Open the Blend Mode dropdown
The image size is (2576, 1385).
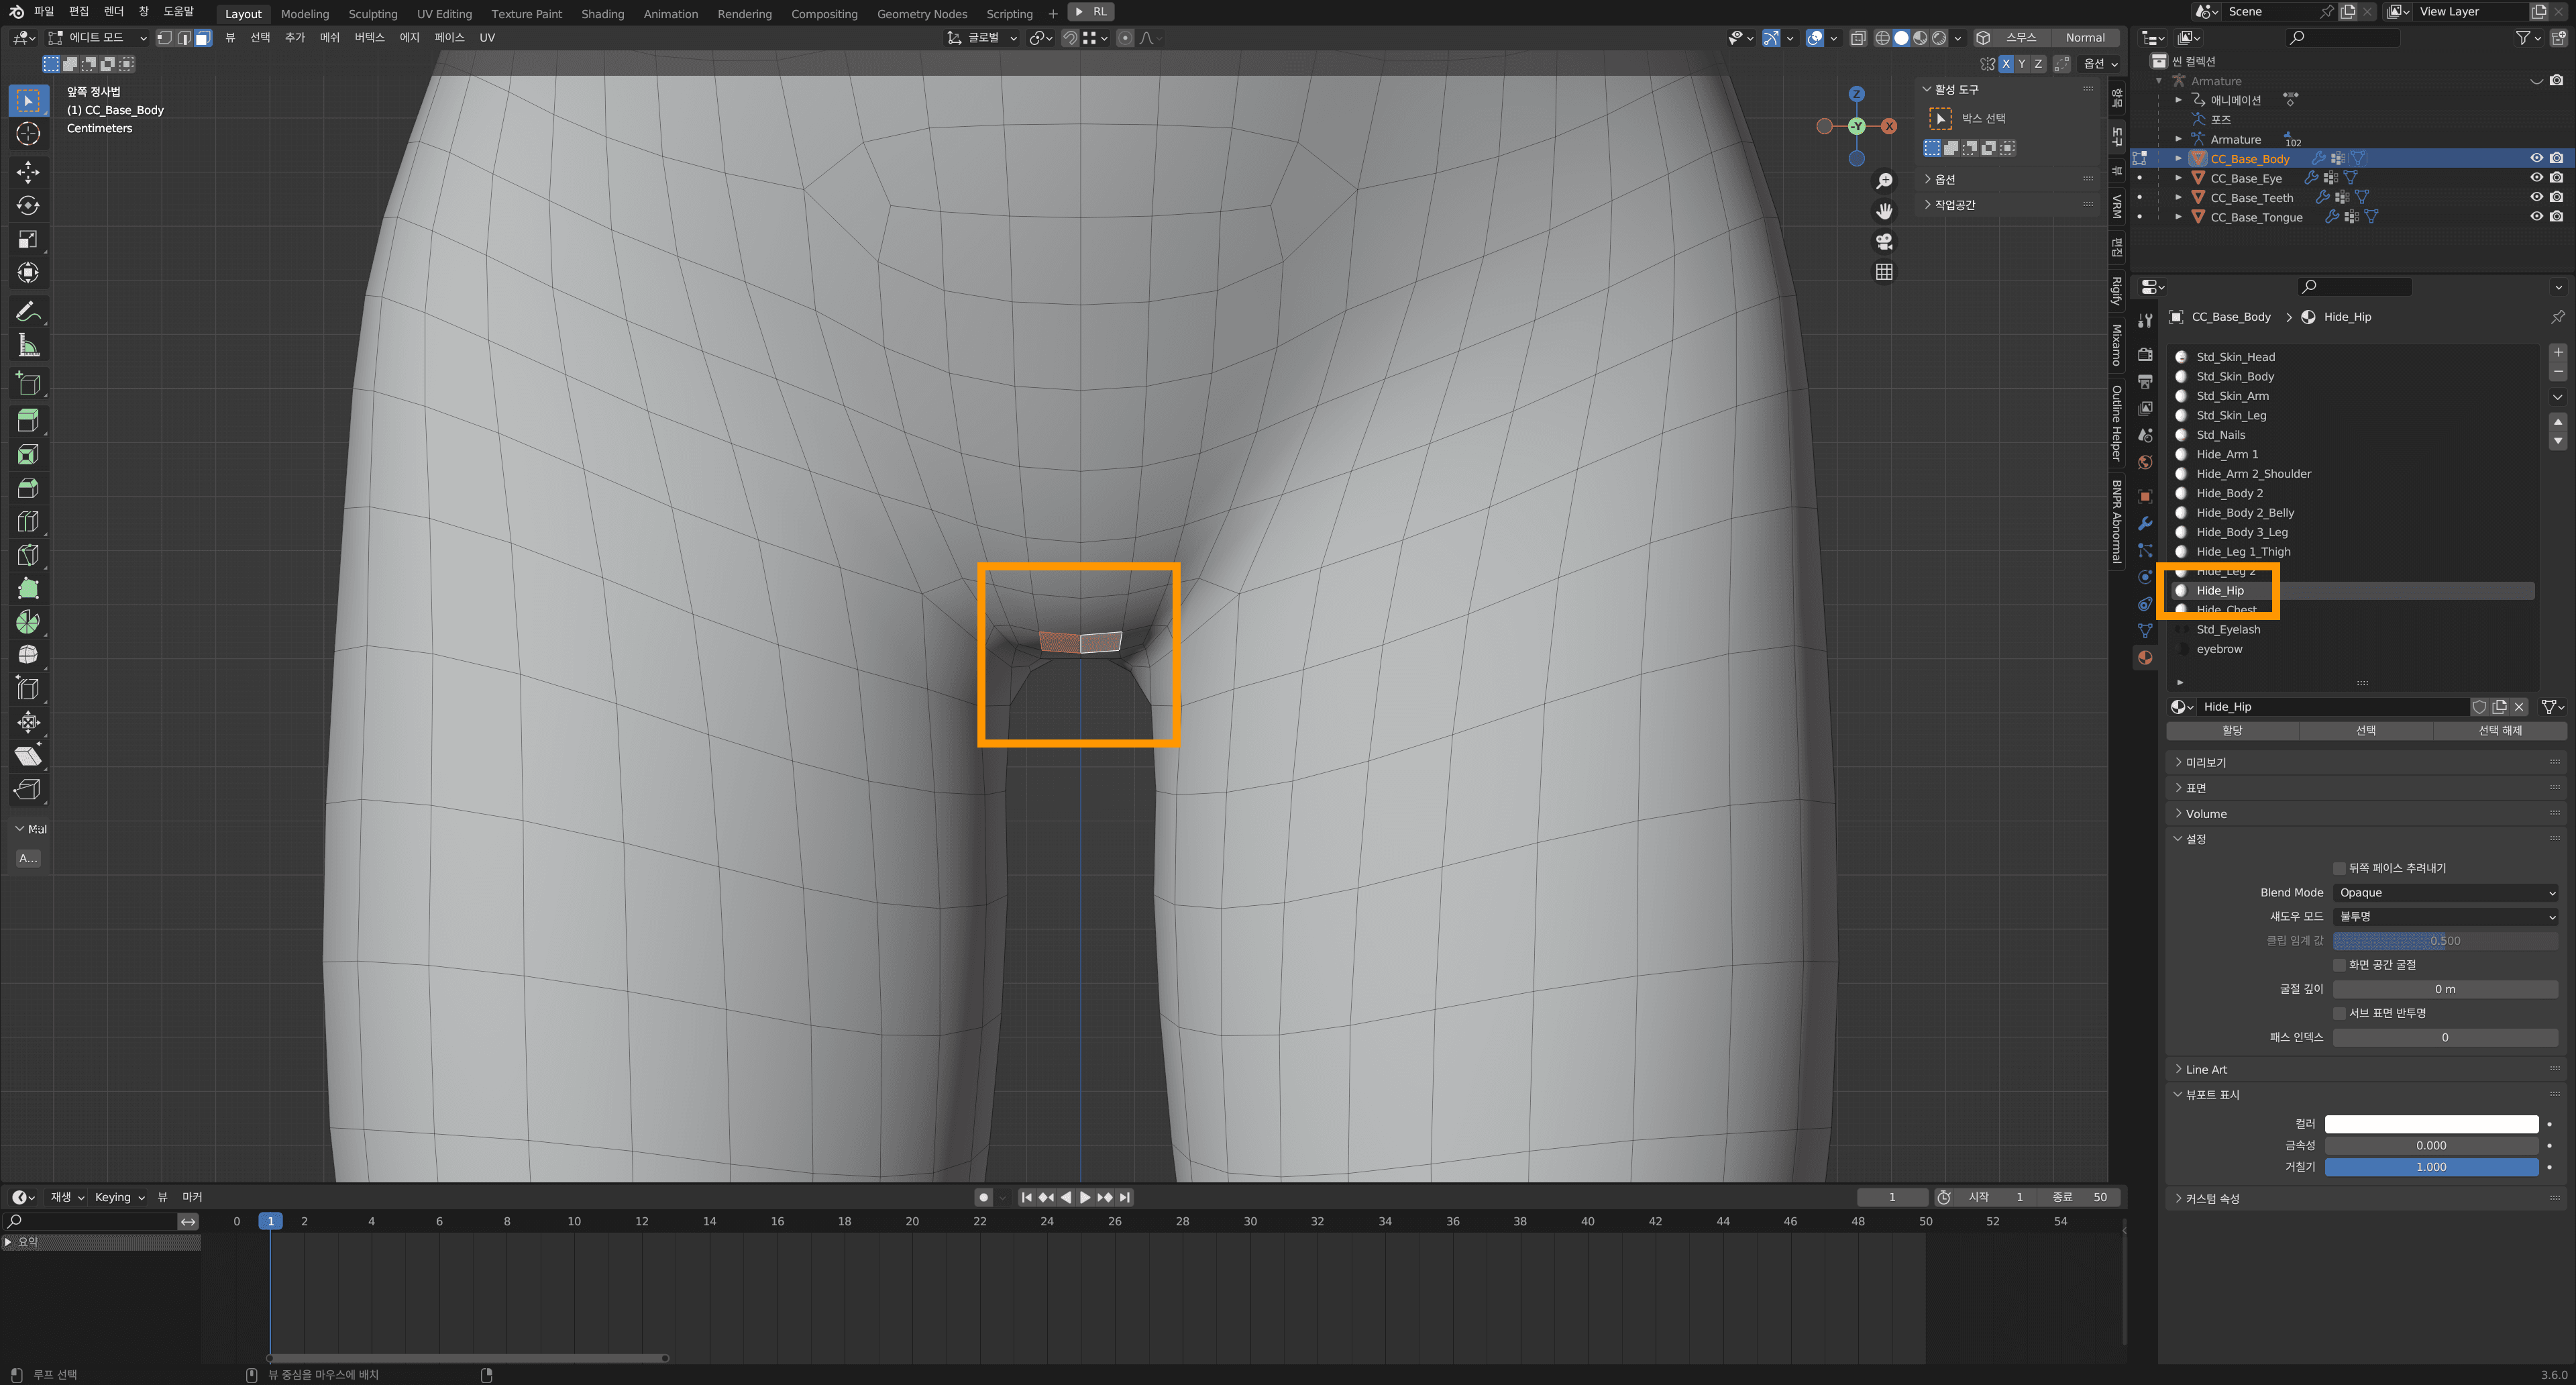tap(2445, 893)
